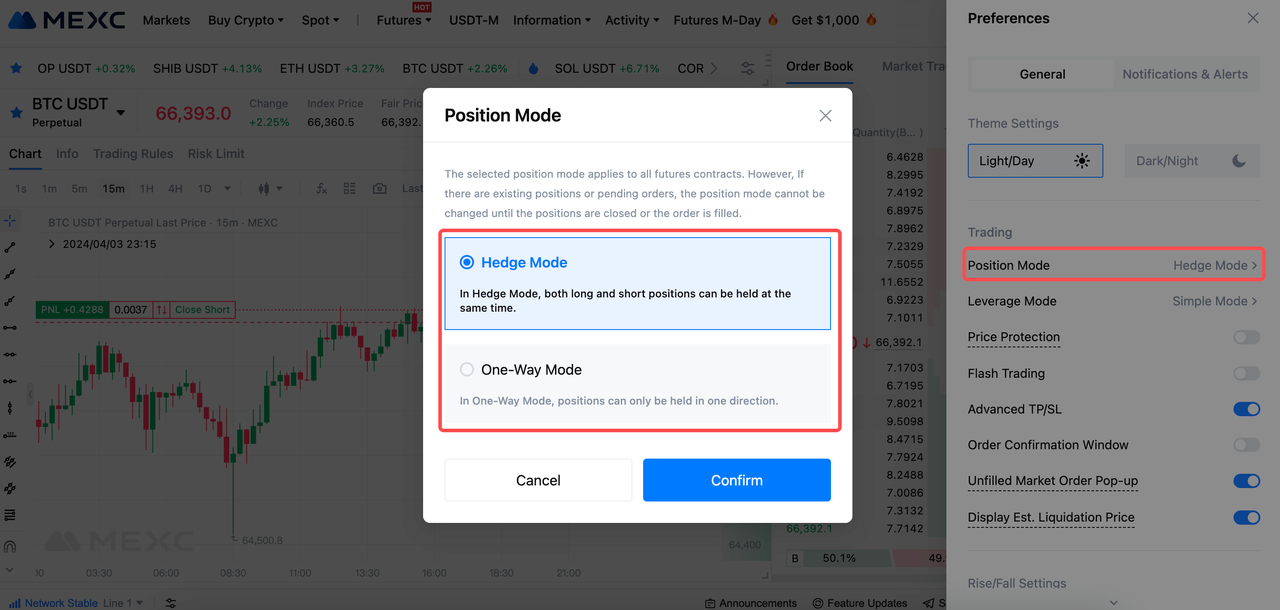Enable the Flash Trading switch
Viewport: 1280px width, 610px height.
coord(1246,373)
